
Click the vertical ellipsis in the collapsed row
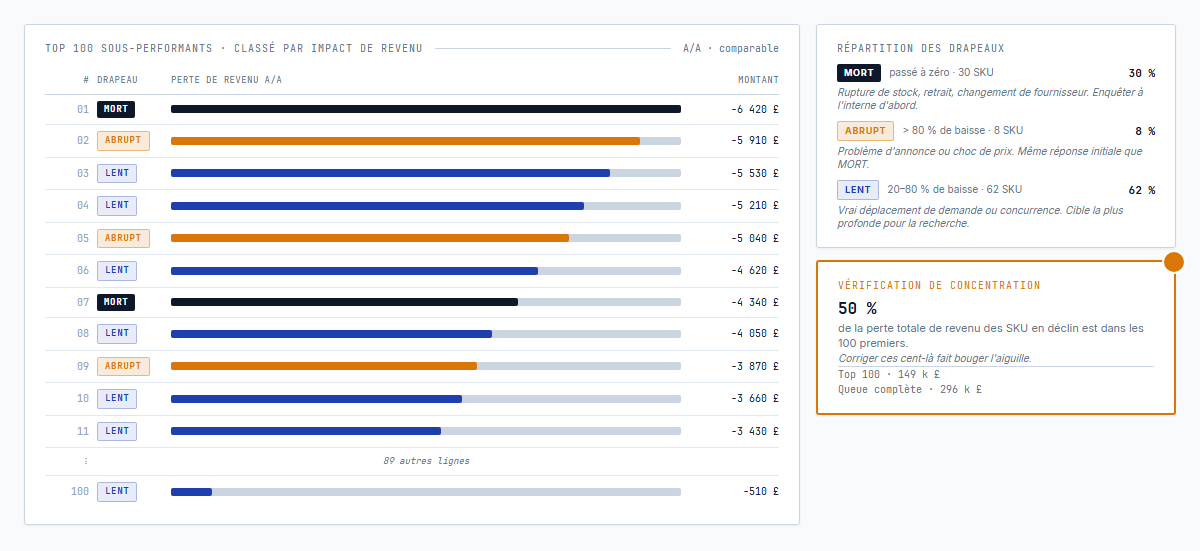click(86, 461)
